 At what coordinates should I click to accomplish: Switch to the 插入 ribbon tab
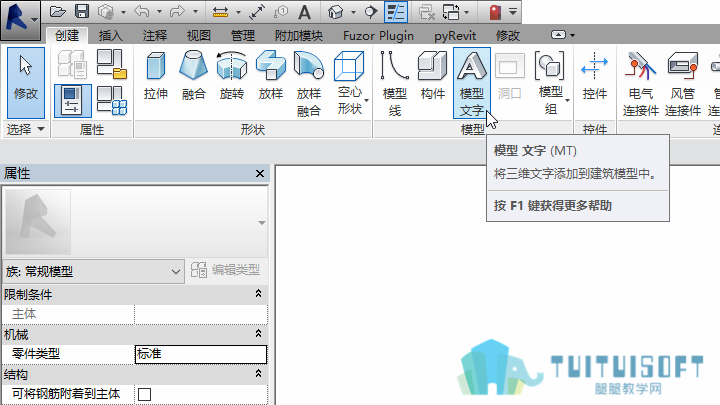[111, 35]
